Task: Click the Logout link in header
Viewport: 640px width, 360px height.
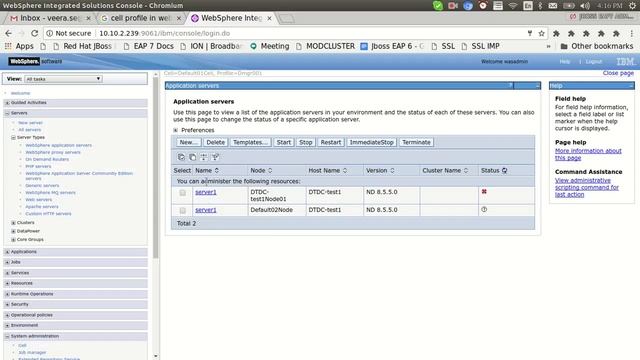Action: (594, 61)
